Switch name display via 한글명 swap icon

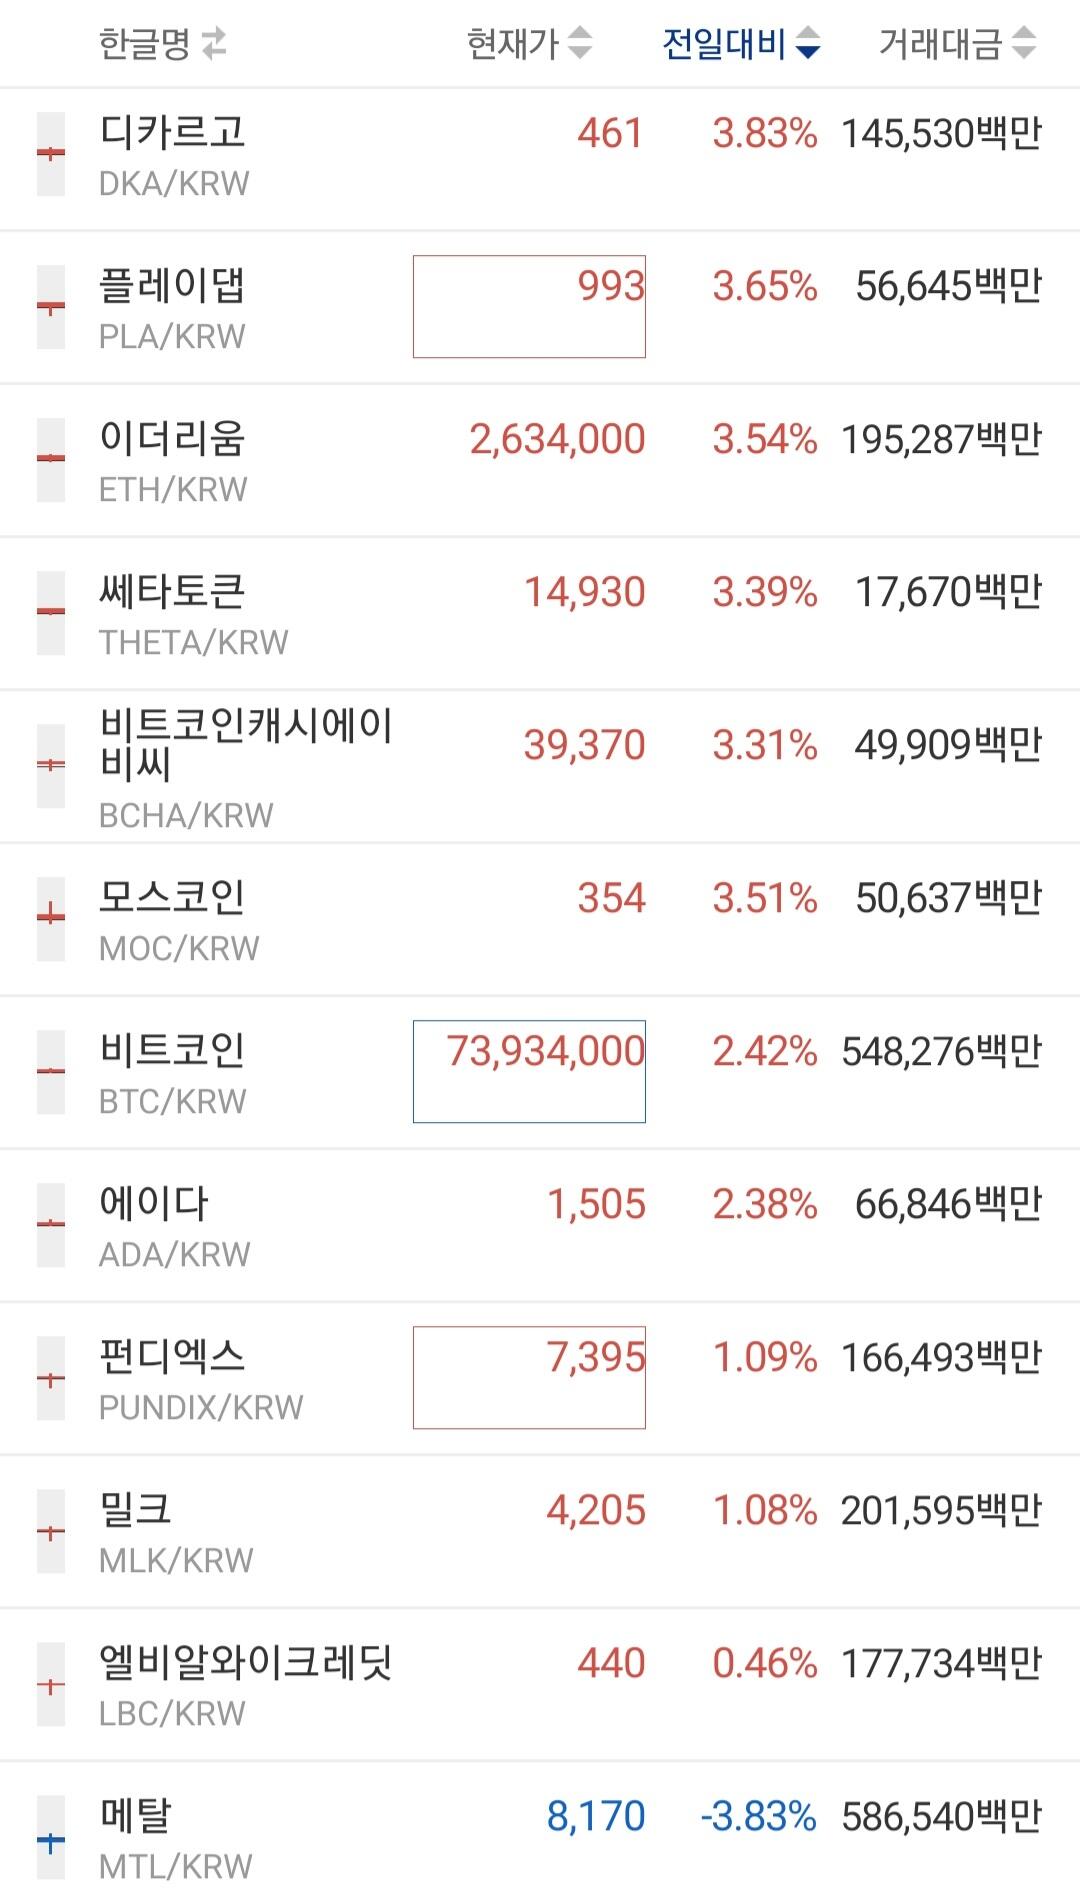click(214, 43)
